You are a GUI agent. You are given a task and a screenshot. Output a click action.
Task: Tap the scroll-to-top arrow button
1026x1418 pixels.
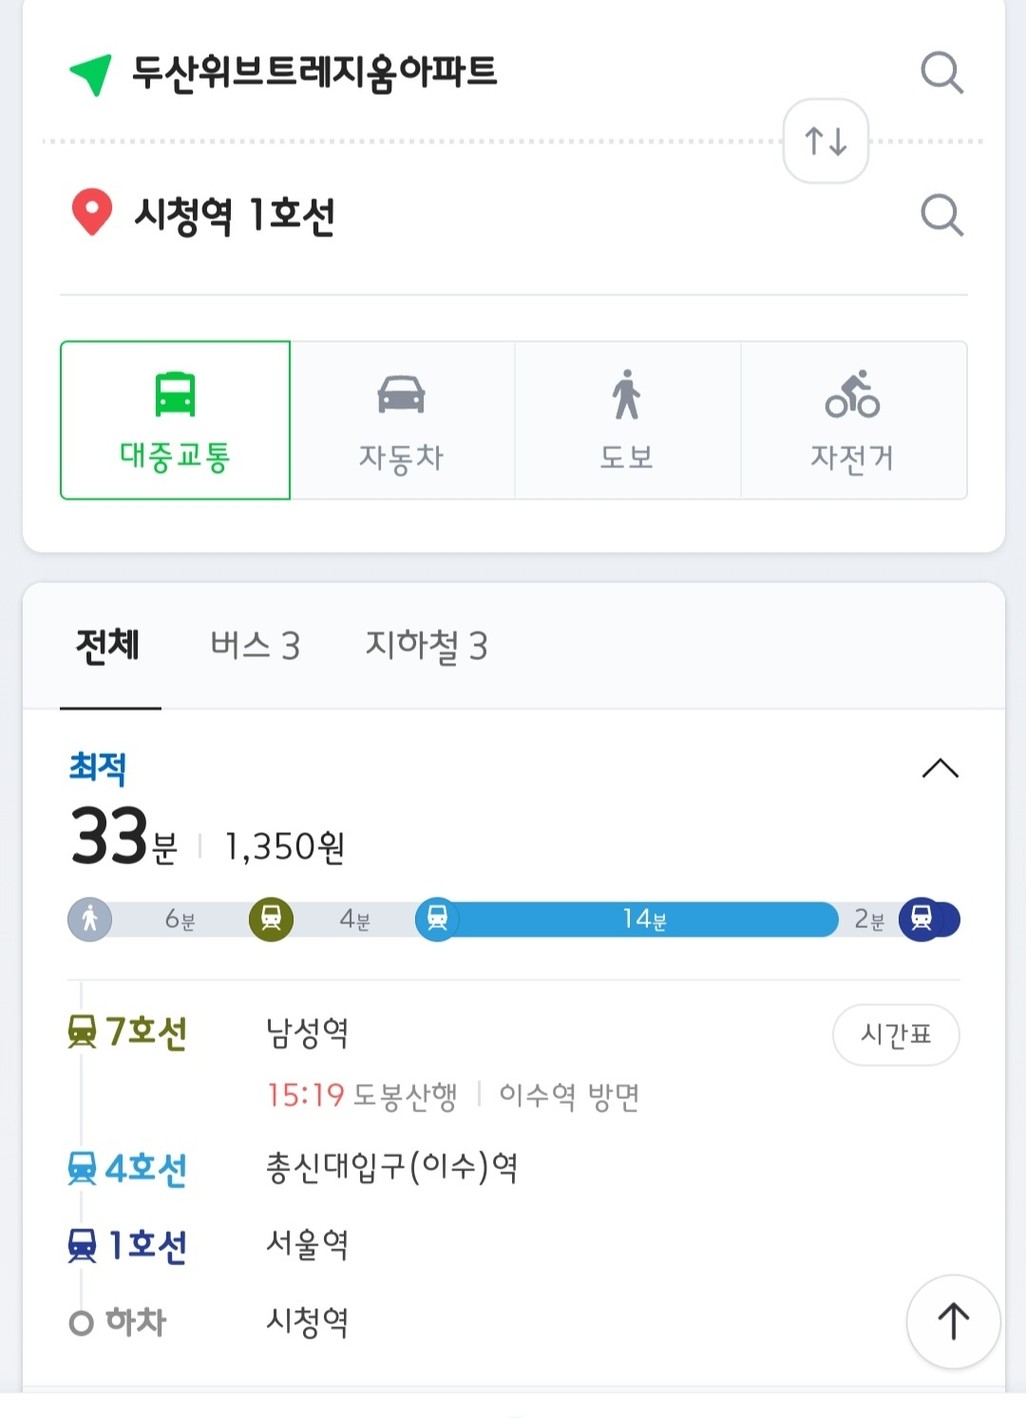(x=953, y=1321)
